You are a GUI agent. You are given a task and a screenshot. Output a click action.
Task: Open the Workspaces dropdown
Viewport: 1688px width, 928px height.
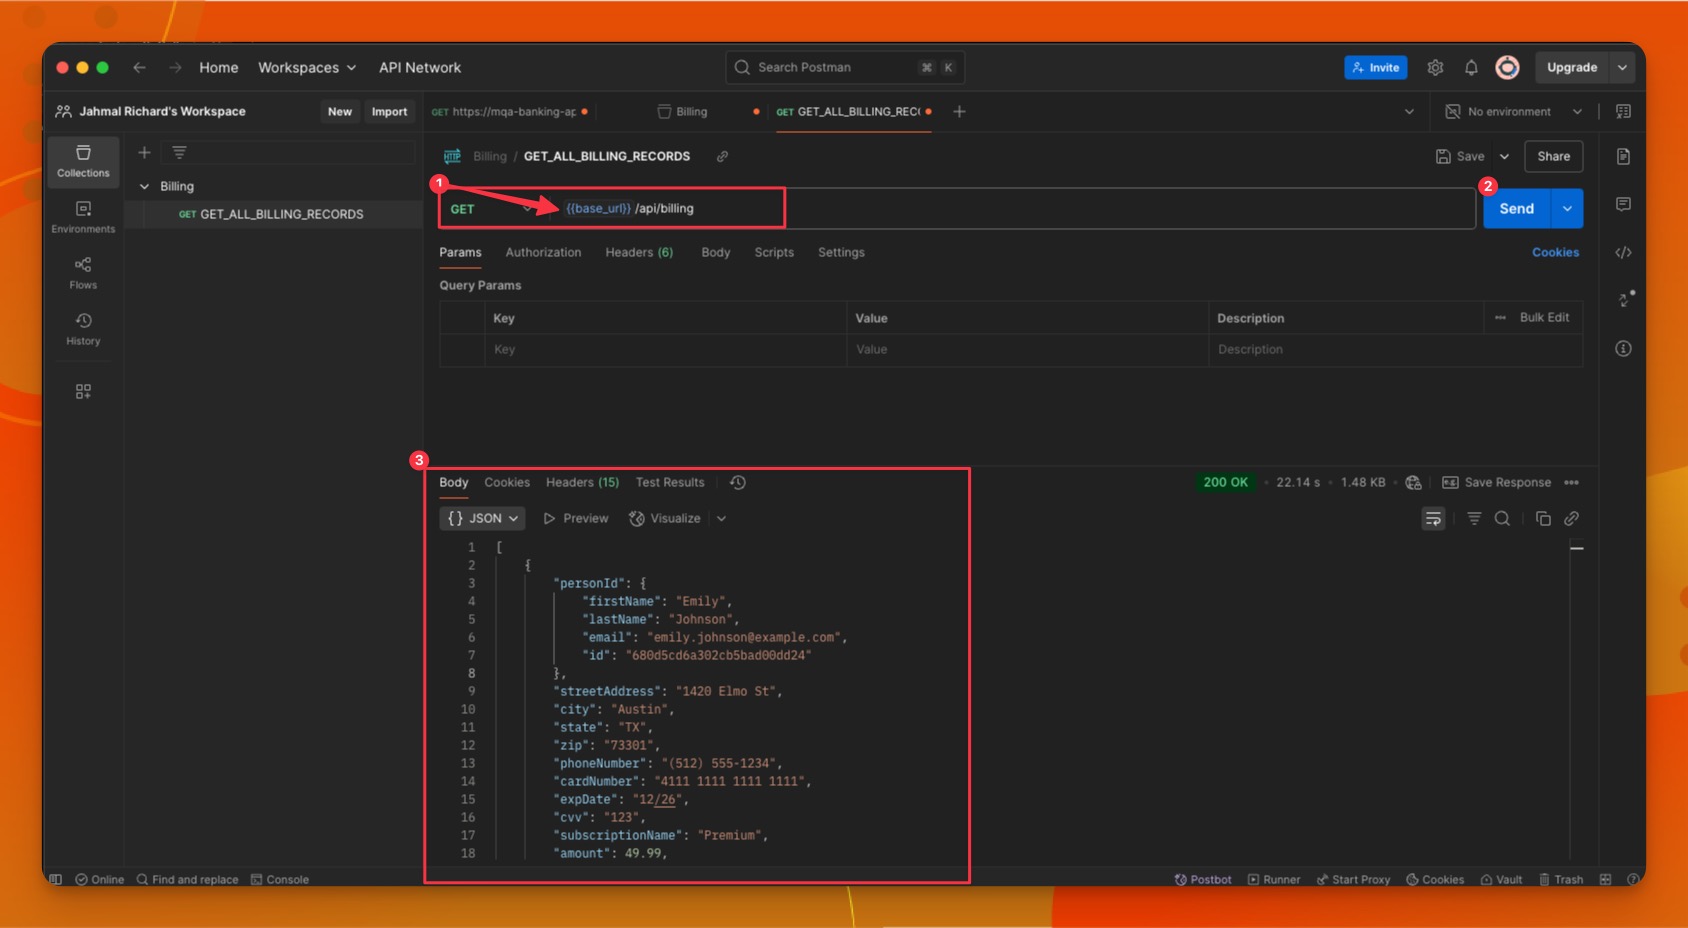point(307,67)
